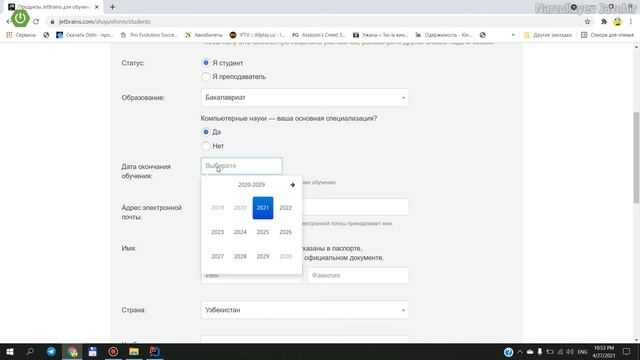Select year 2026 in the picker
The height and width of the screenshot is (360, 640).
point(285,232)
